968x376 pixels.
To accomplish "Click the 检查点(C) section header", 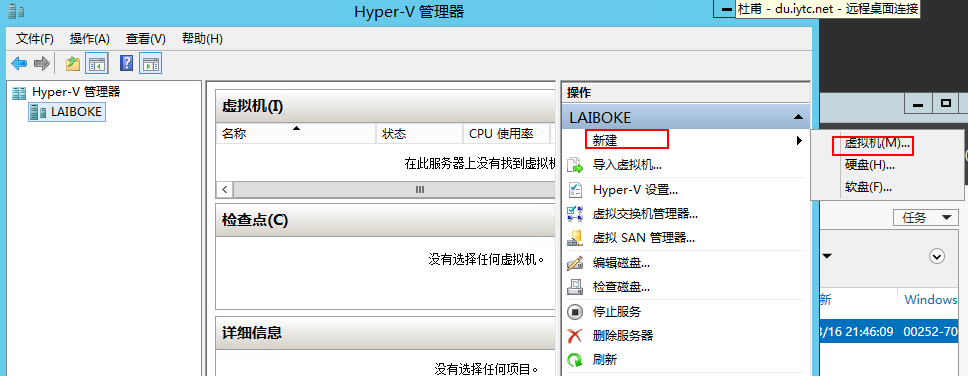I will coord(386,220).
